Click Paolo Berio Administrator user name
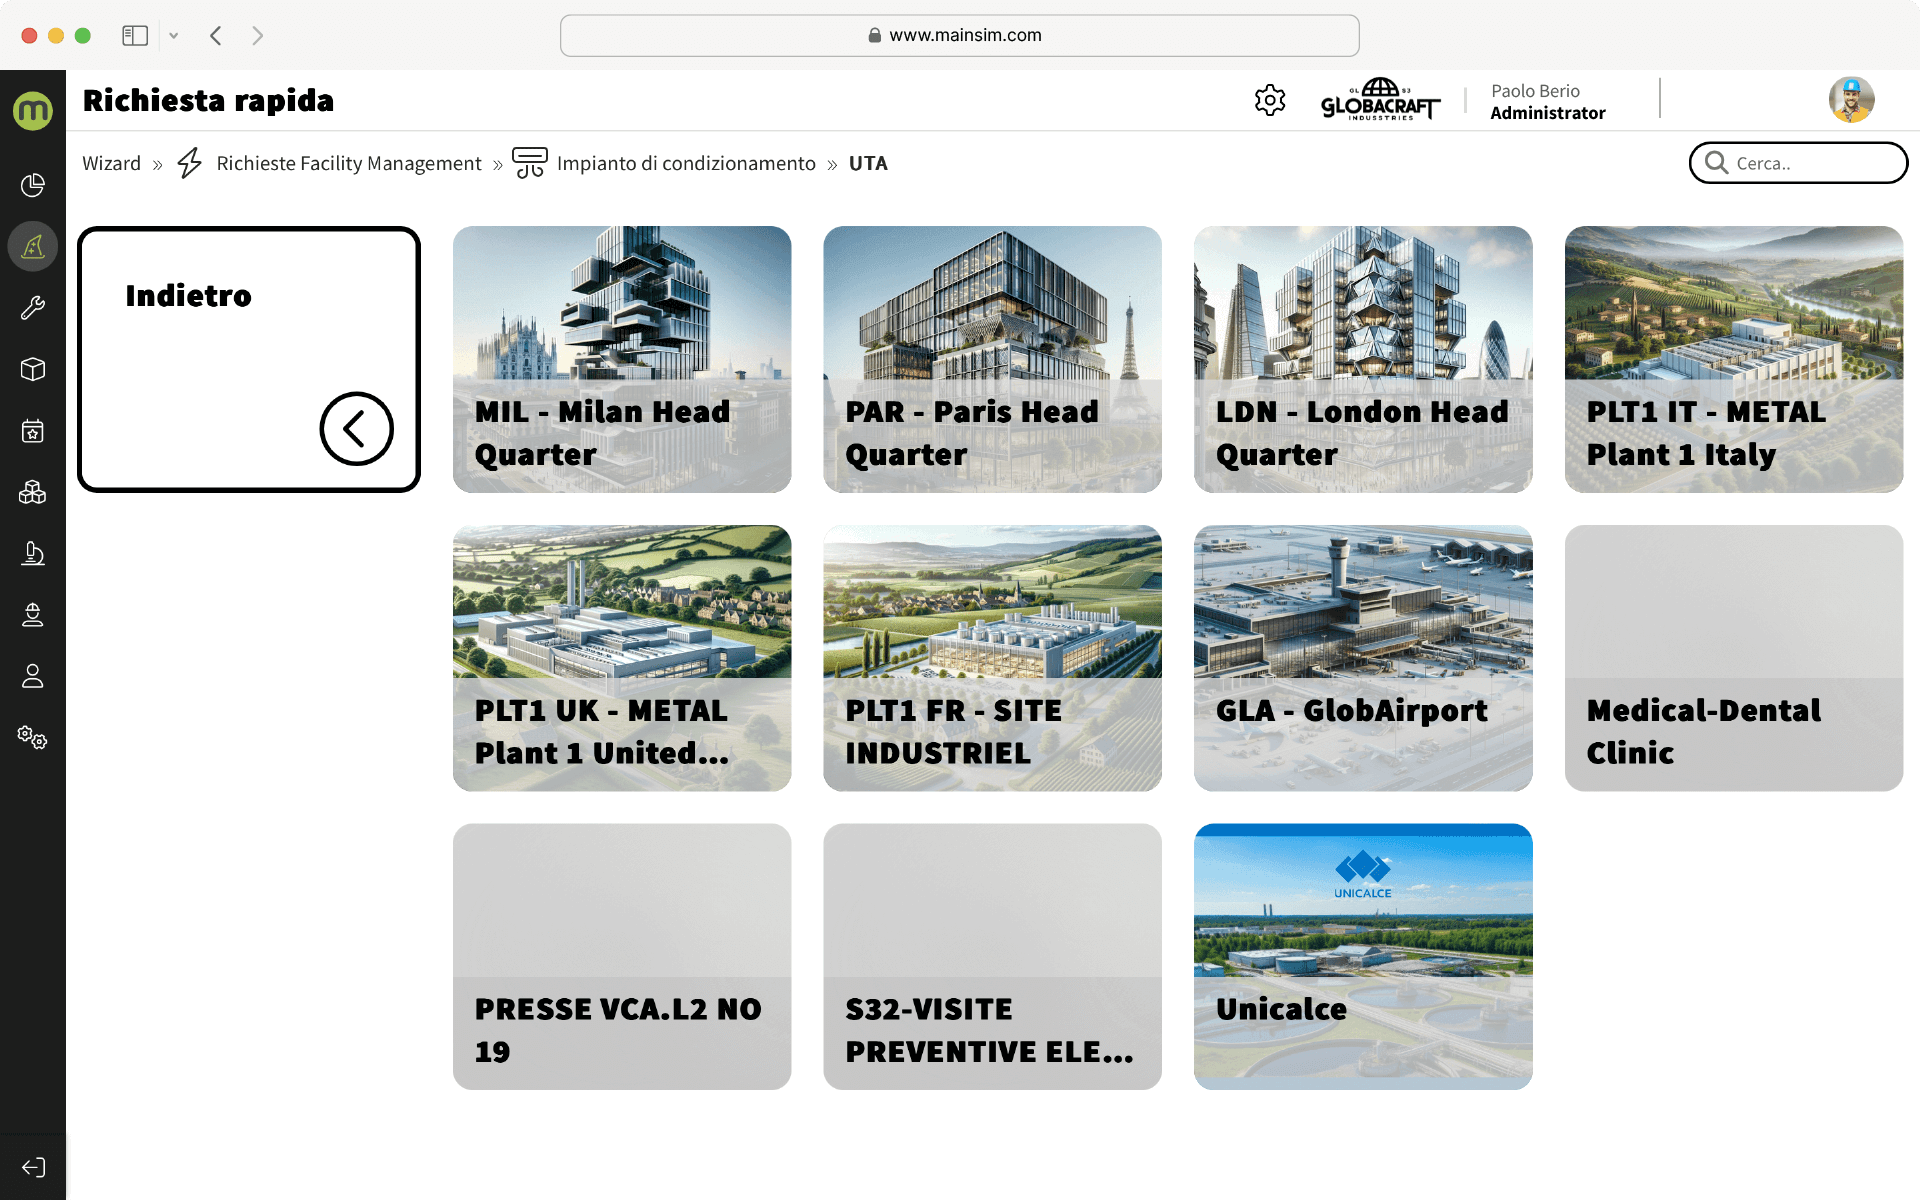 1548,102
